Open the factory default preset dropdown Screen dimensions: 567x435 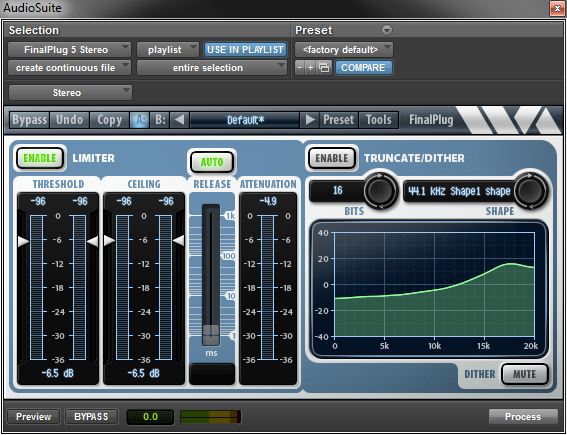pyautogui.click(x=344, y=50)
